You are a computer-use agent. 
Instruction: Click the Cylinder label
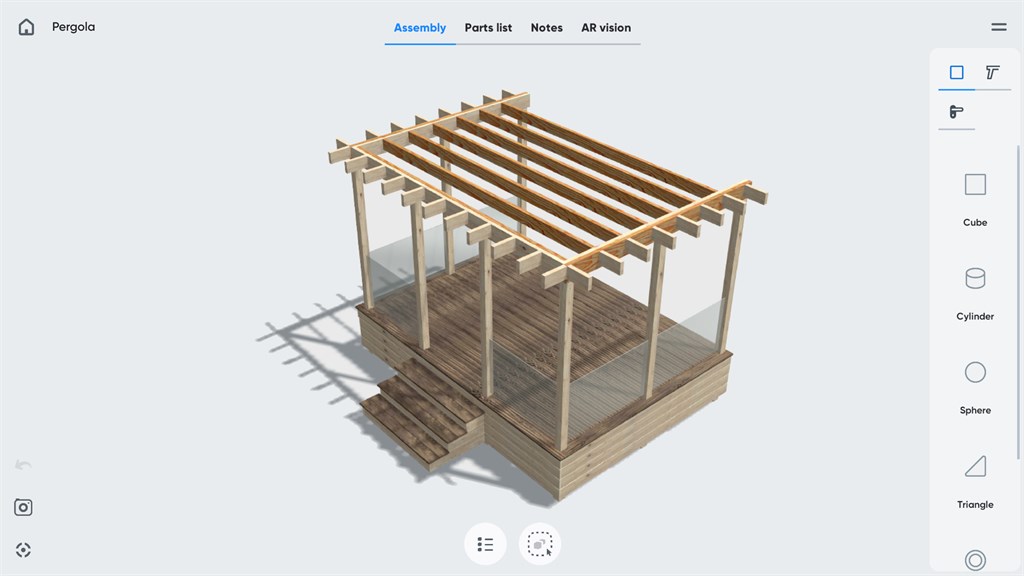coord(975,317)
